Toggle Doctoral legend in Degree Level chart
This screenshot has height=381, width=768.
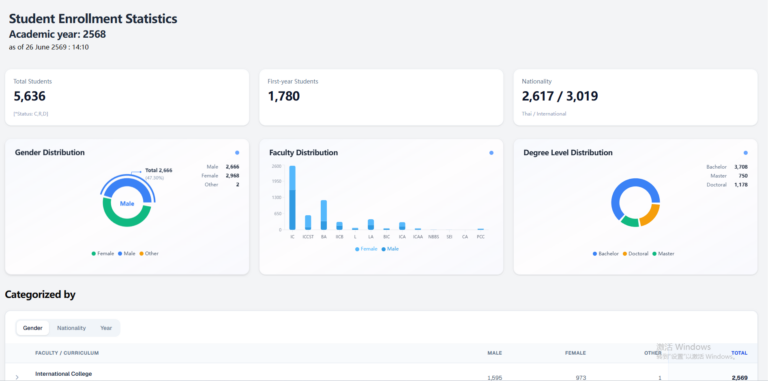[635, 254]
